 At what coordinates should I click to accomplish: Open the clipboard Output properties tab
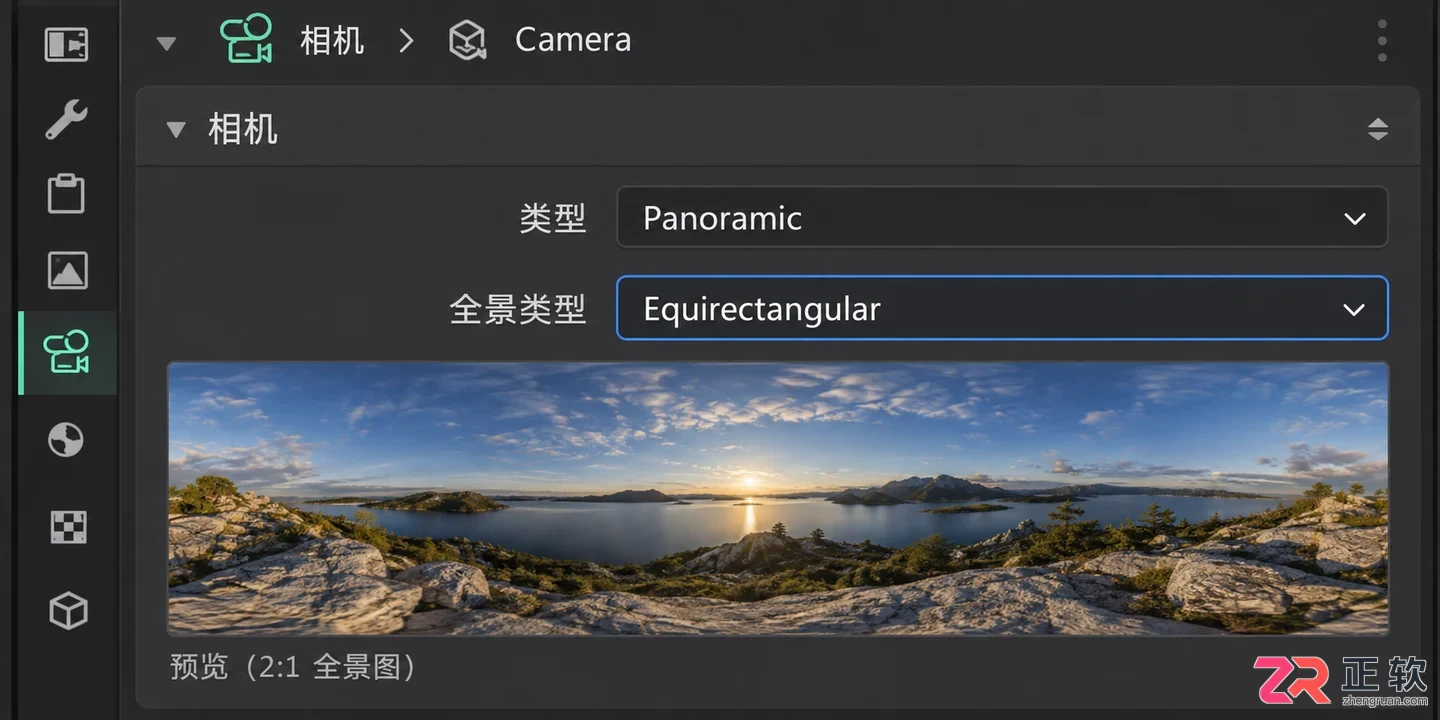point(67,193)
